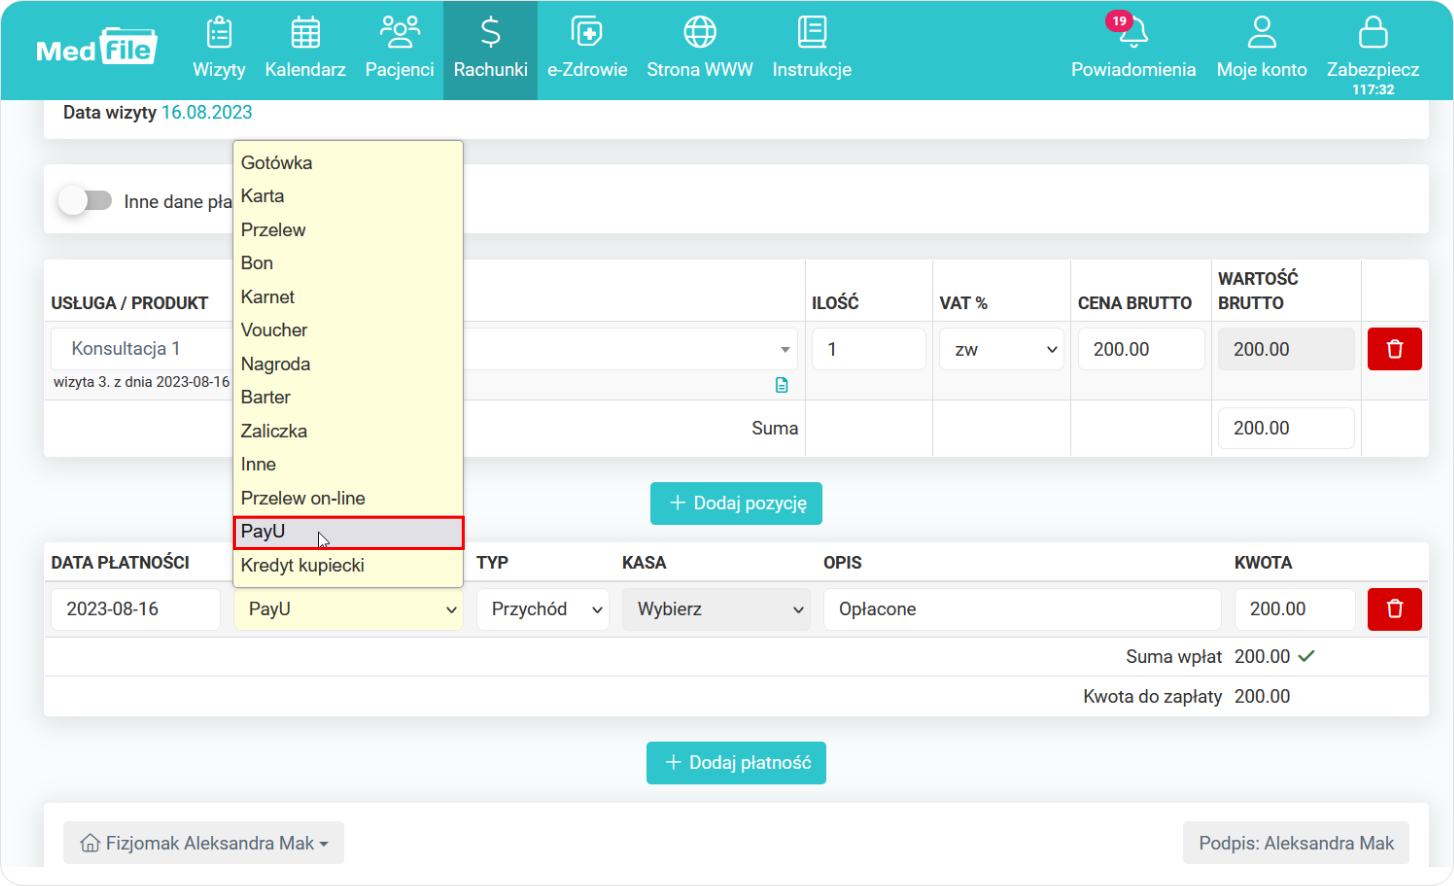Select Gotówka payment option
This screenshot has height=886, width=1454.
click(x=348, y=163)
